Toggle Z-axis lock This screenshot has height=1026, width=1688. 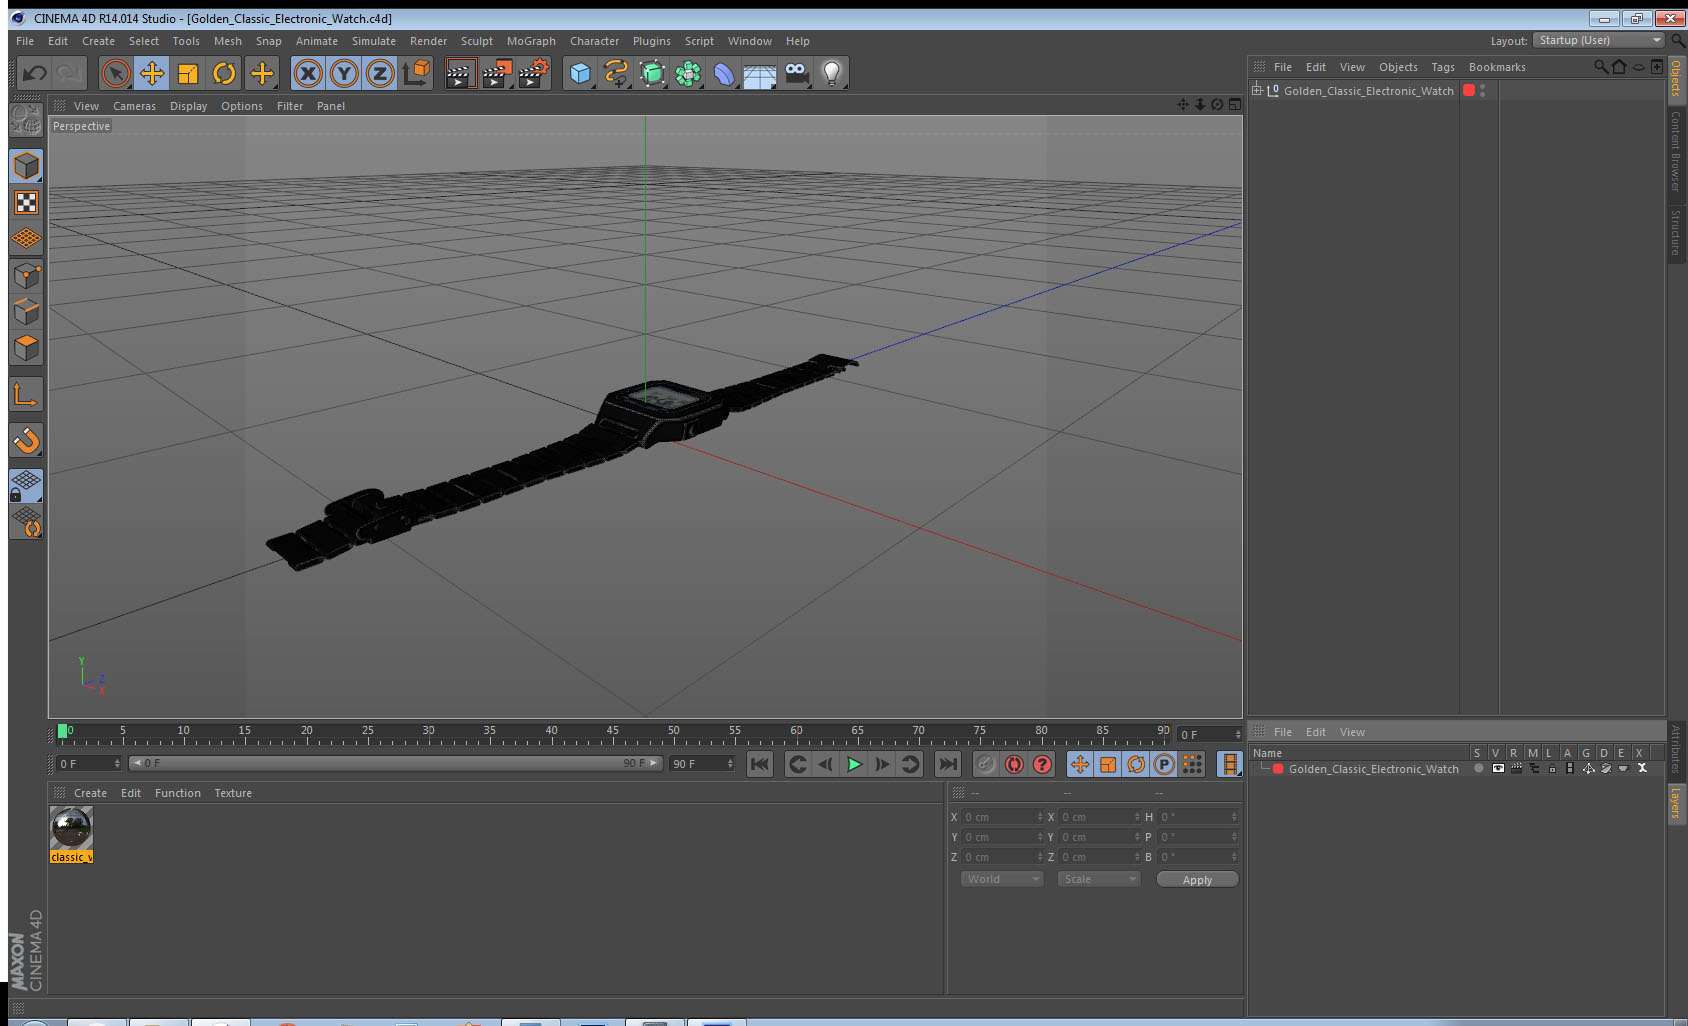coord(380,73)
